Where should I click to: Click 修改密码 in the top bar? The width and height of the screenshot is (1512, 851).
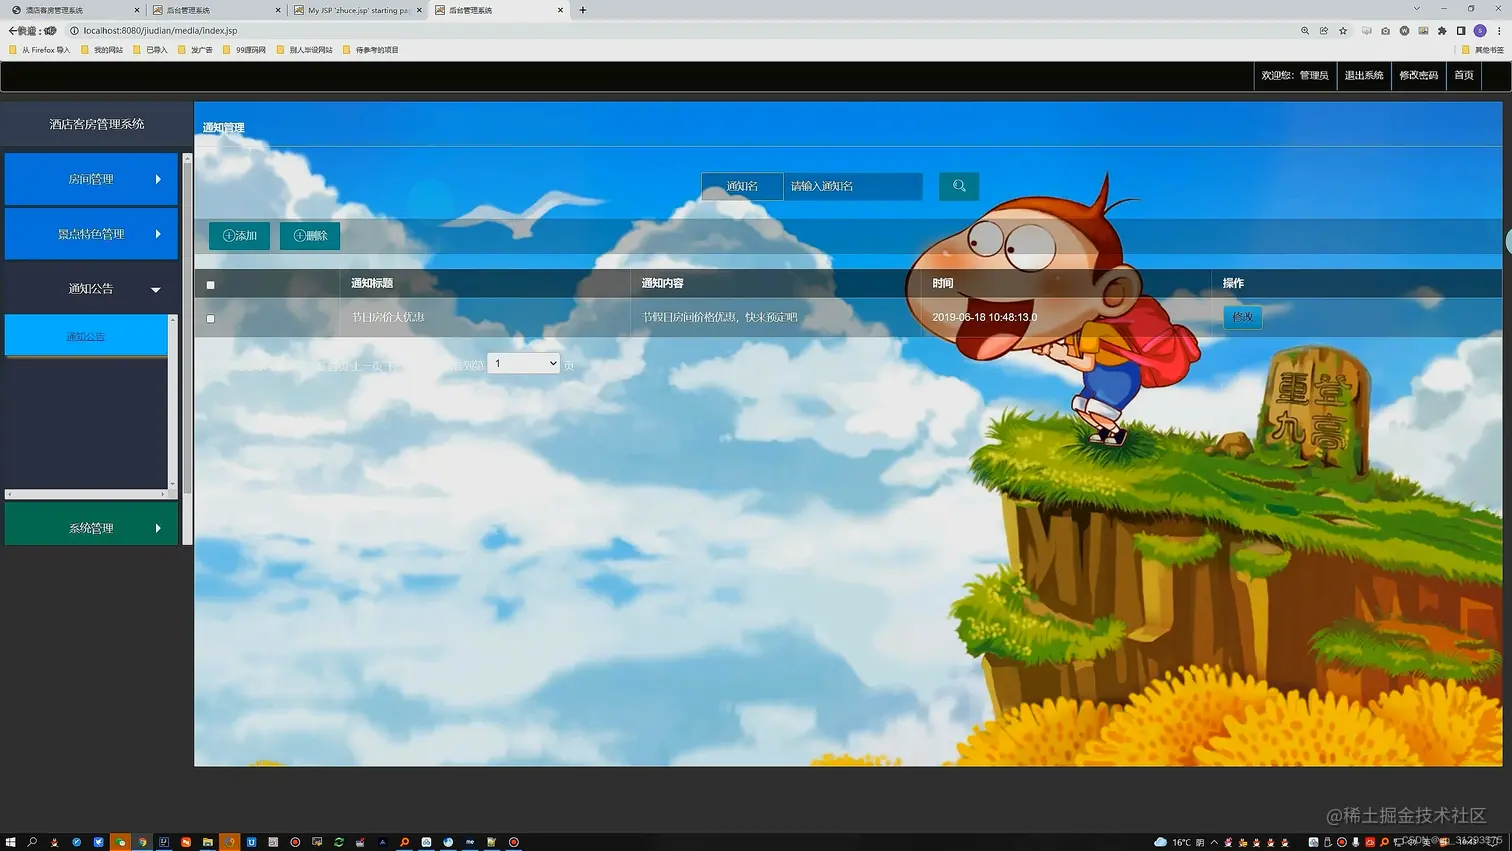coord(1418,75)
